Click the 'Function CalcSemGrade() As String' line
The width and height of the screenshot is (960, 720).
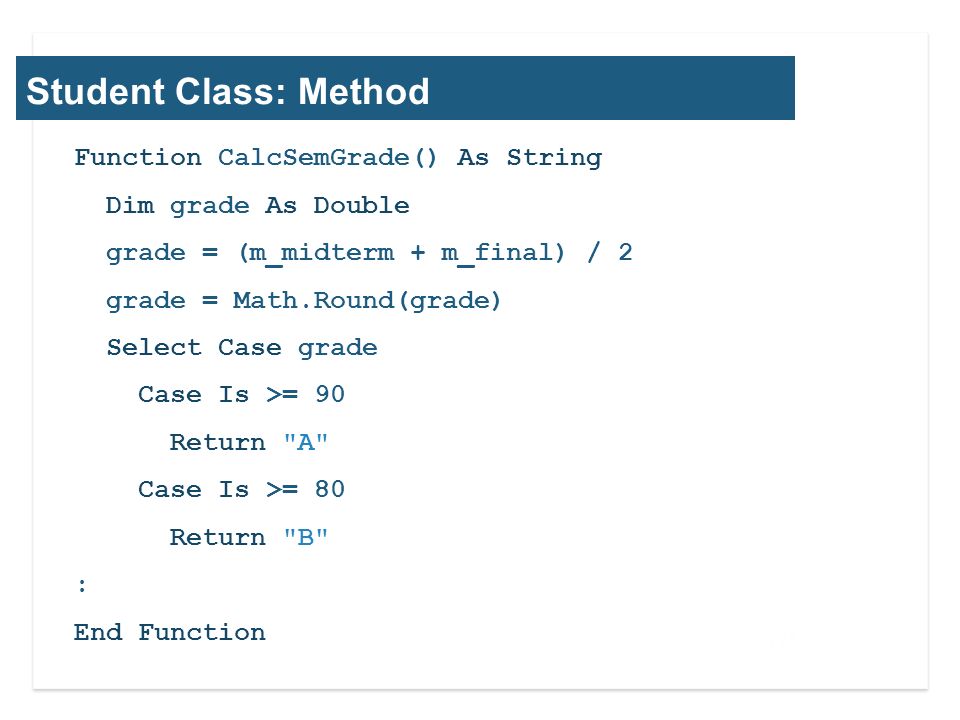coord(338,158)
